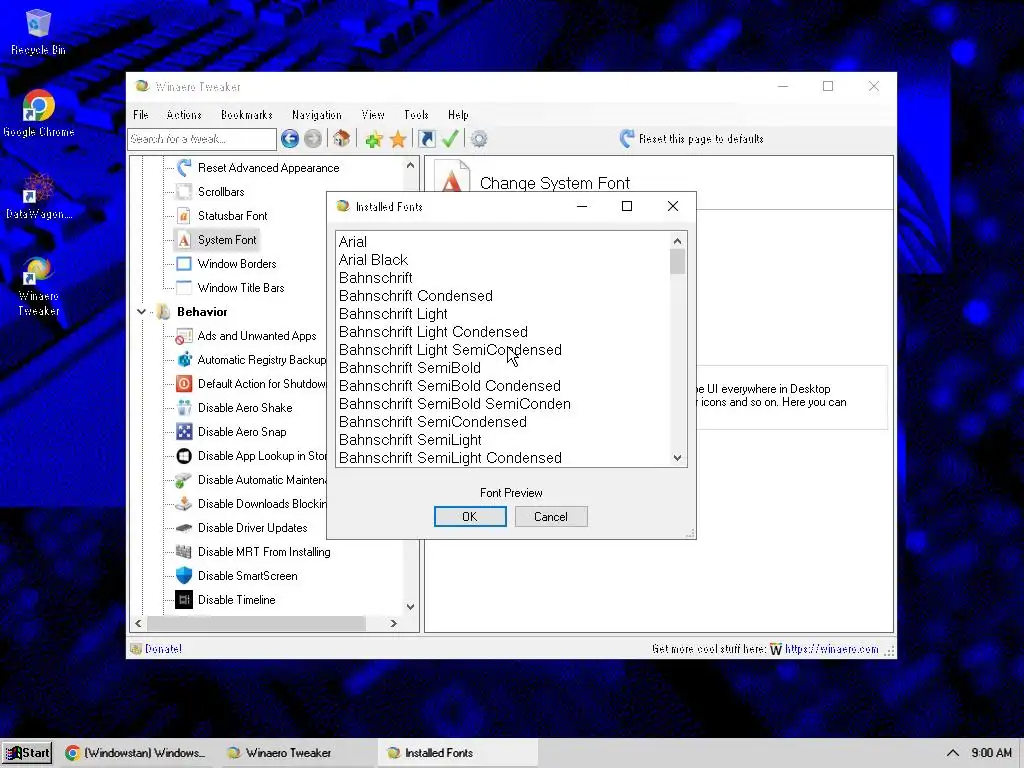Click tree panel scroll-down arrow
Image resolution: width=1024 pixels, height=768 pixels.
coord(410,607)
